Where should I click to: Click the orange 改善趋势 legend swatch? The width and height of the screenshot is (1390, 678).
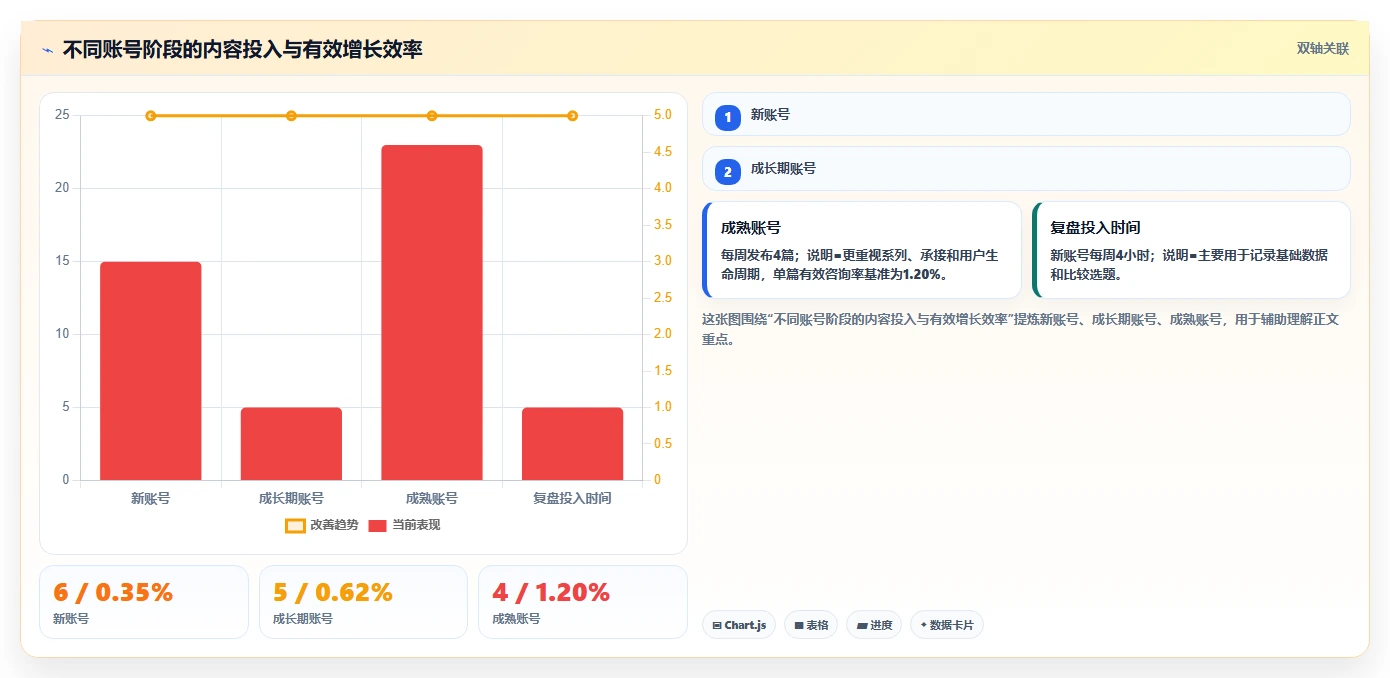click(295, 526)
